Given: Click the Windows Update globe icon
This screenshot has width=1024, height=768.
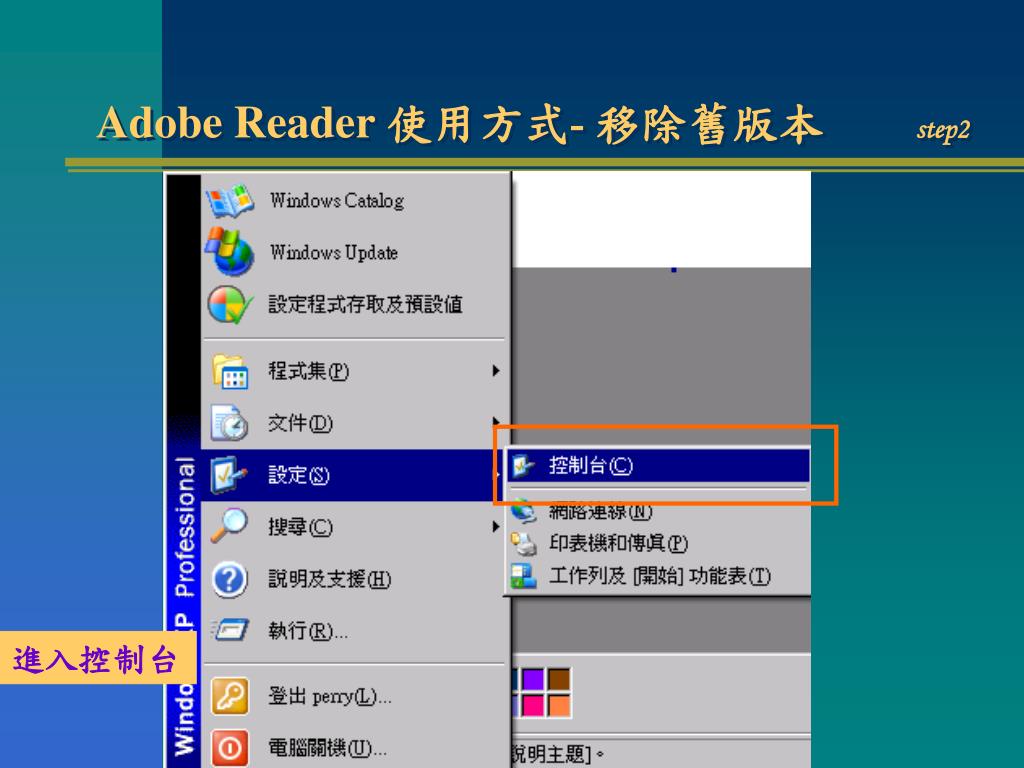Looking at the screenshot, I should [x=229, y=251].
